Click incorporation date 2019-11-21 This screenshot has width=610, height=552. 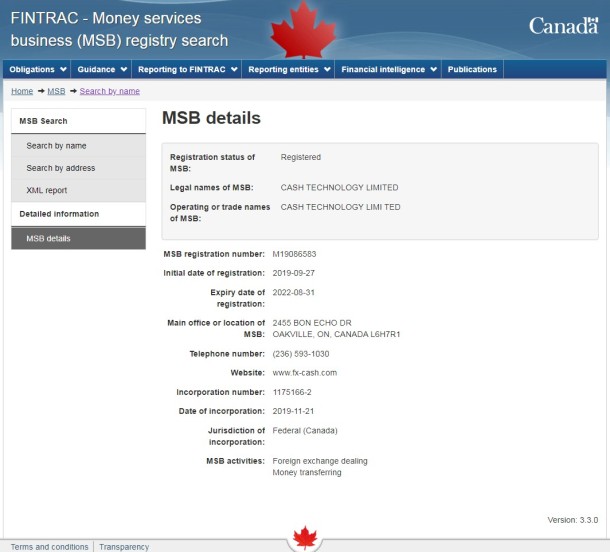coord(293,411)
